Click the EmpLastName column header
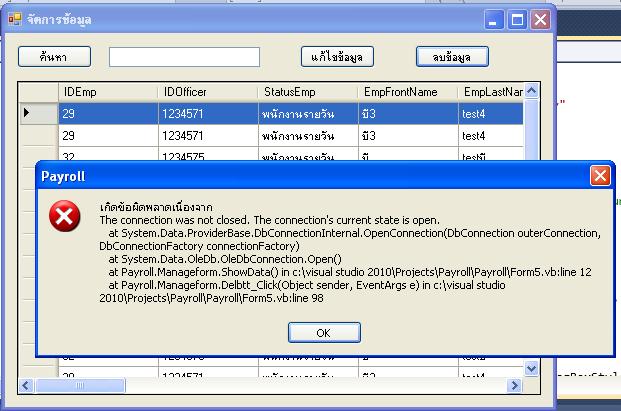 click(491, 92)
